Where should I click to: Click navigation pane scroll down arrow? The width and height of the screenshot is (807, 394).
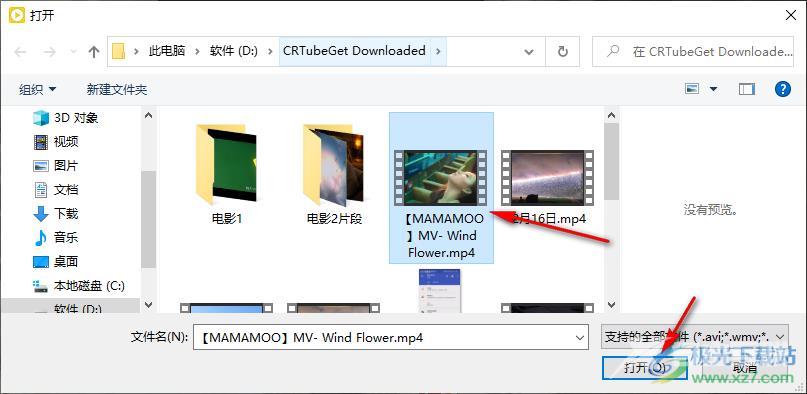click(148, 305)
